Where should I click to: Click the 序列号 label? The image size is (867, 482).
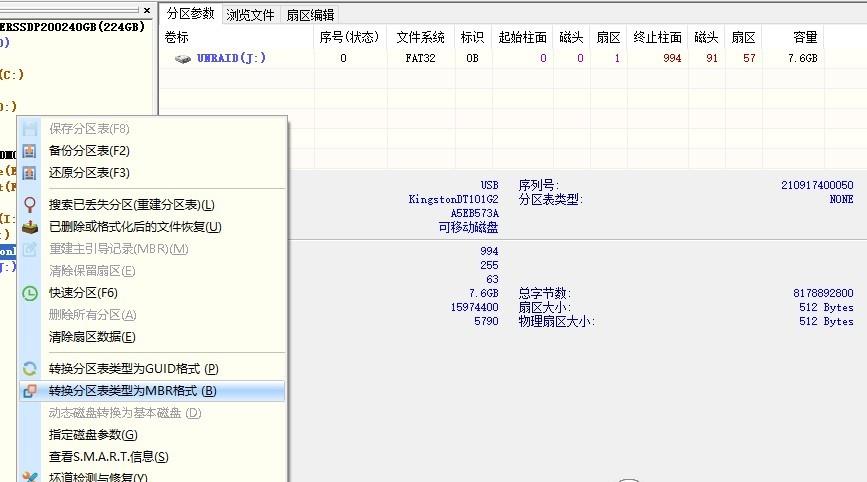pos(539,185)
